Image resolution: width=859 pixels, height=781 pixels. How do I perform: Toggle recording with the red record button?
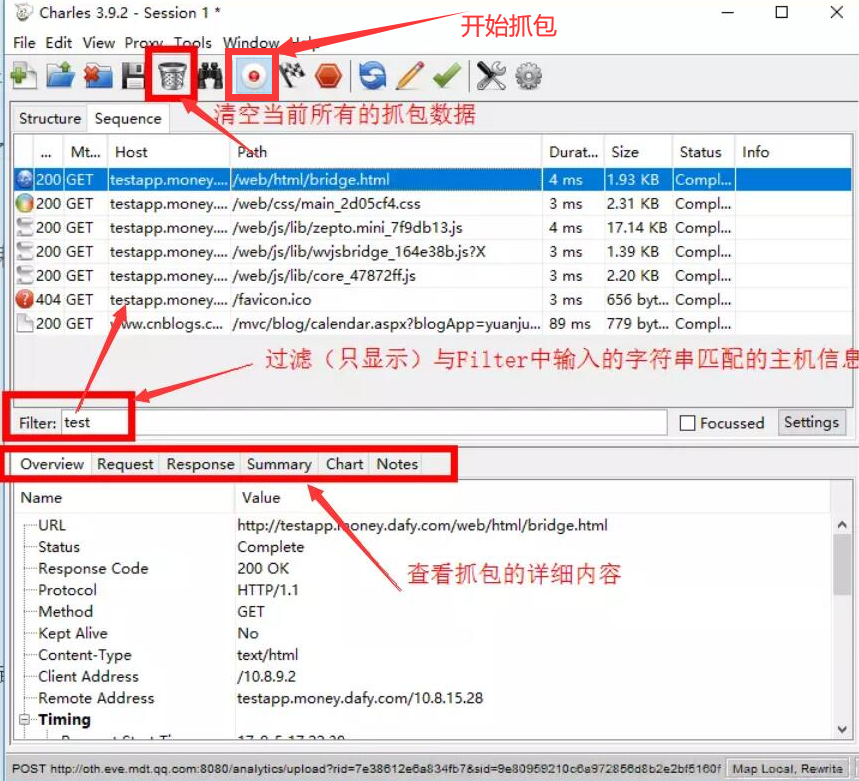pos(253,75)
